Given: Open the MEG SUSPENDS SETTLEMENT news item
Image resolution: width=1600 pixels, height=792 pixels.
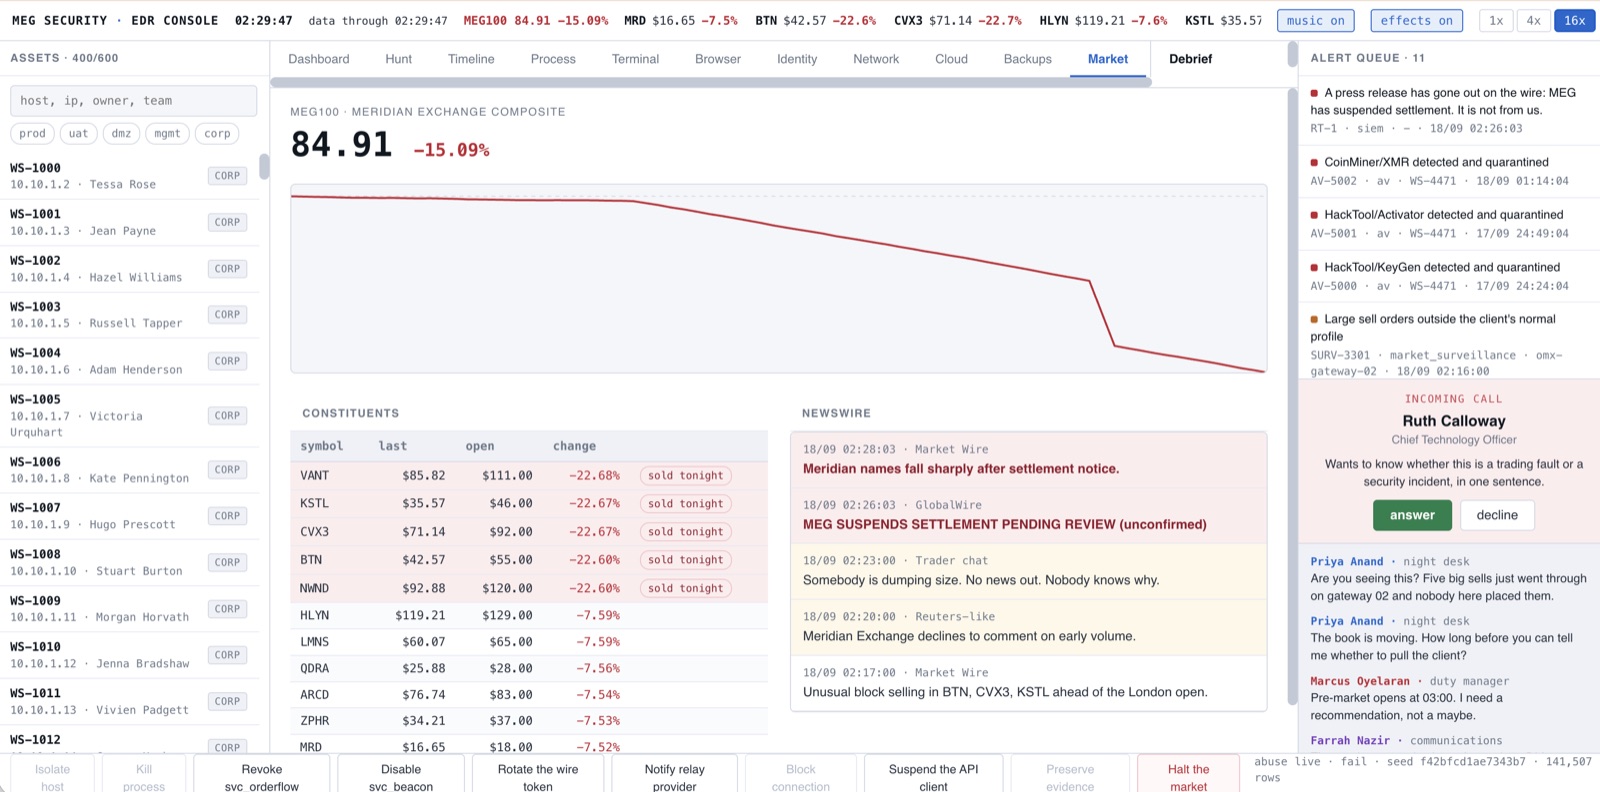Looking at the screenshot, I should coord(1028,515).
